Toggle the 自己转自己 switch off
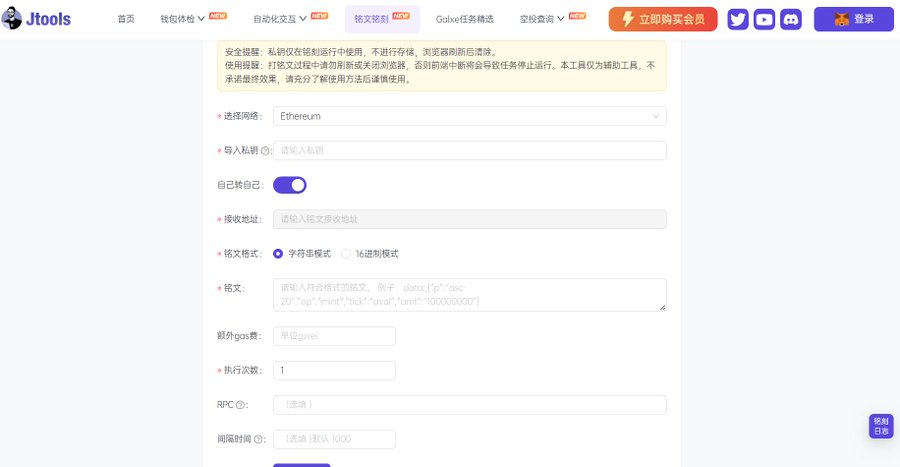Image resolution: width=900 pixels, height=467 pixels. tap(290, 185)
